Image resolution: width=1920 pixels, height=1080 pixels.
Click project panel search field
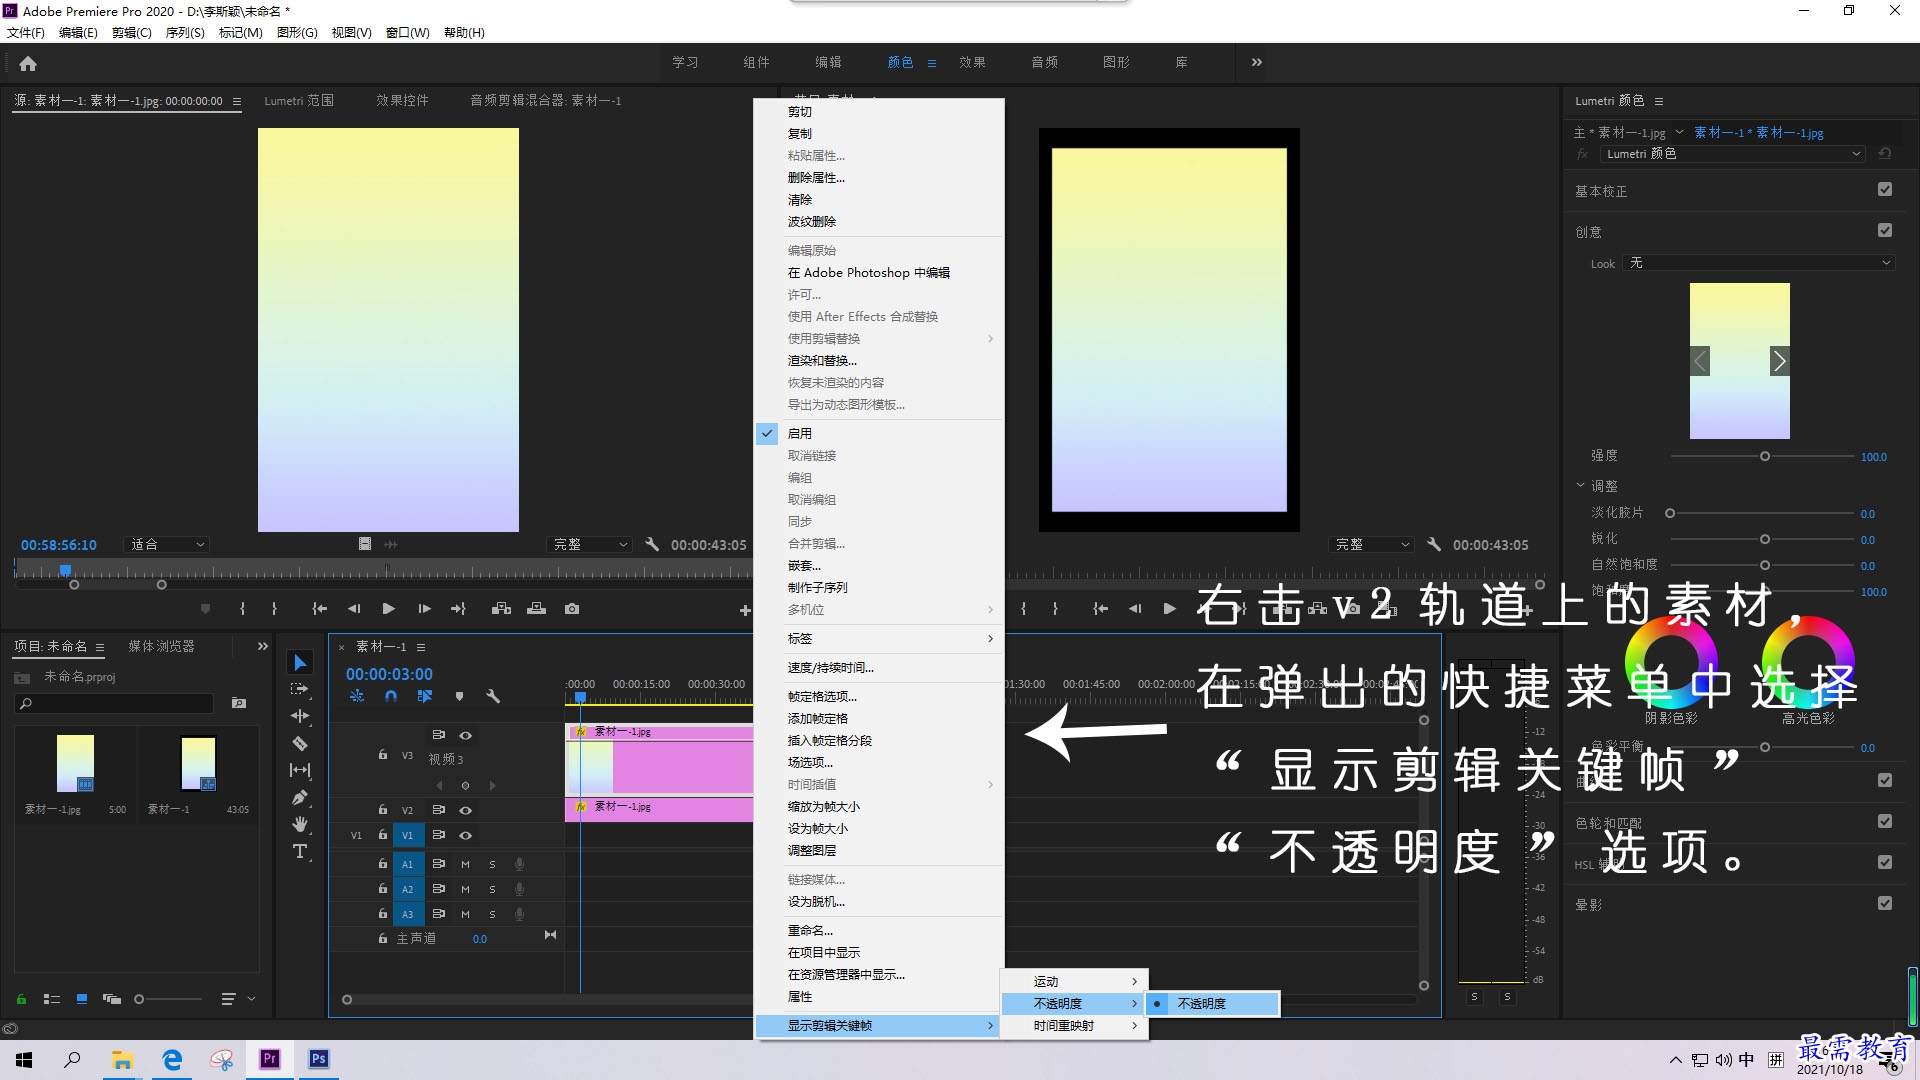(114, 704)
